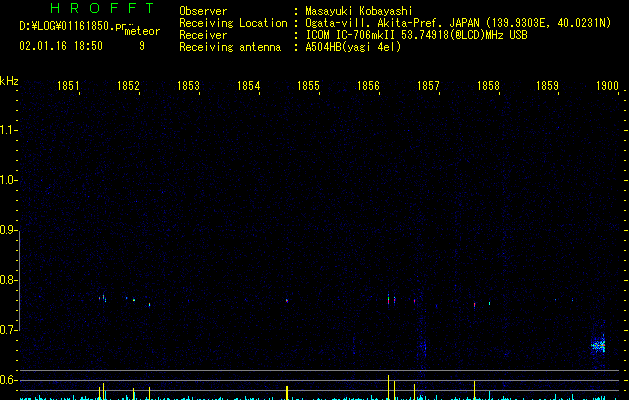Click the 1853 time marker
Screen dimensions: 629x400
188,86
